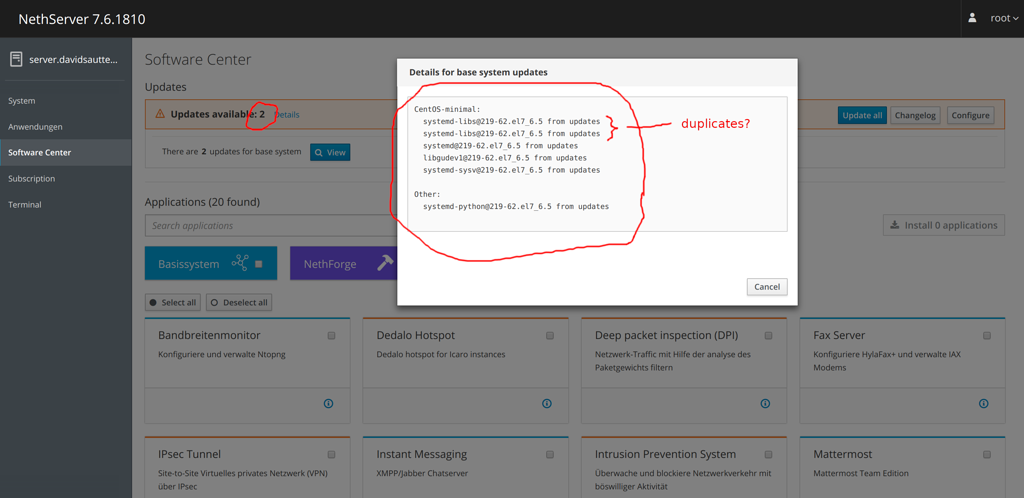The width and height of the screenshot is (1024, 498).
Task: Open info icon for Bandbreitenmonitor card
Action: click(x=328, y=403)
